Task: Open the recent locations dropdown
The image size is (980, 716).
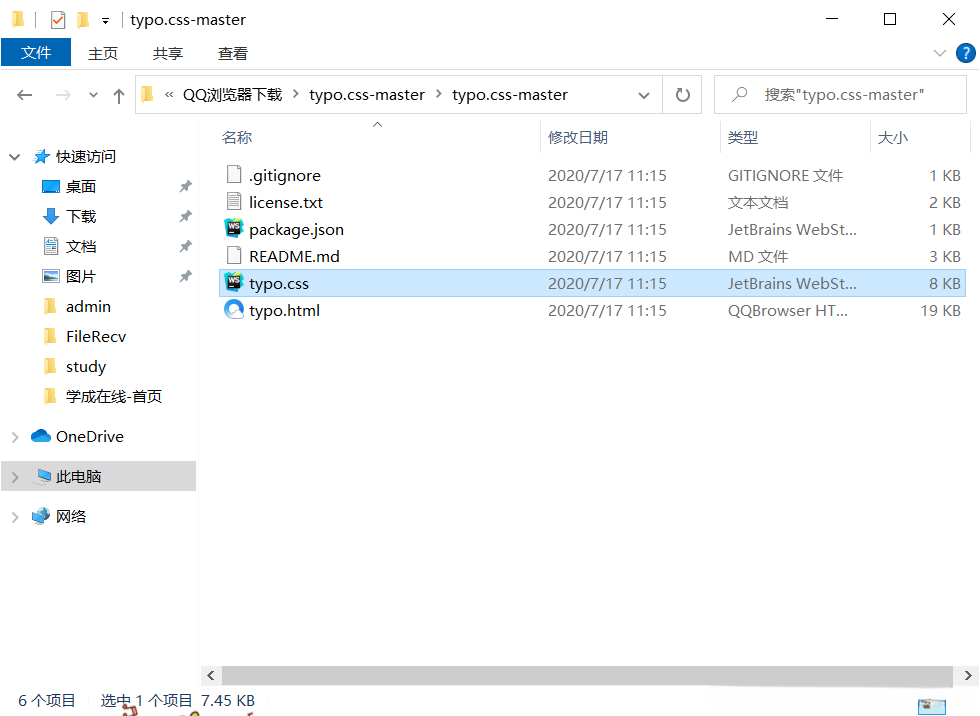Action: pyautogui.click(x=93, y=95)
